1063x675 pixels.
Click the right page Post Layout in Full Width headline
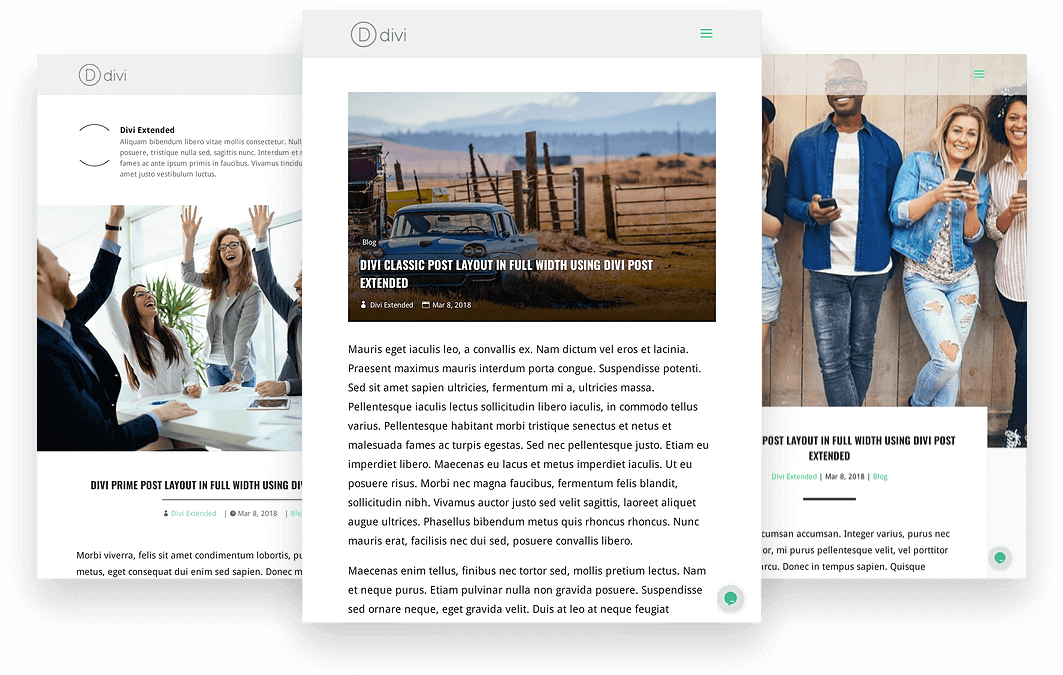[858, 448]
